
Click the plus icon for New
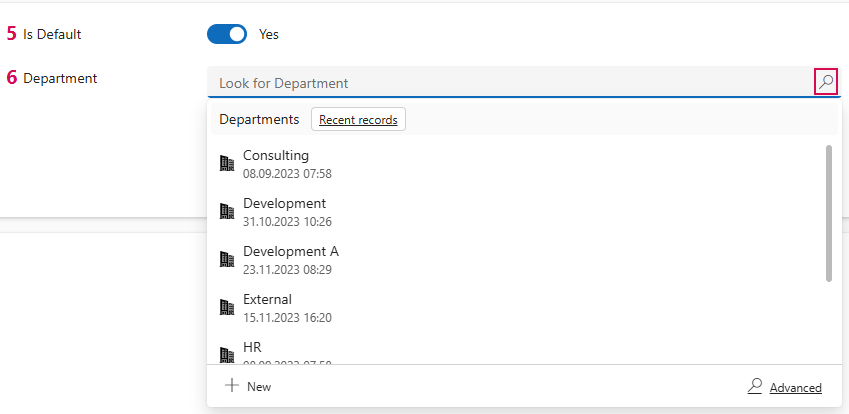232,386
